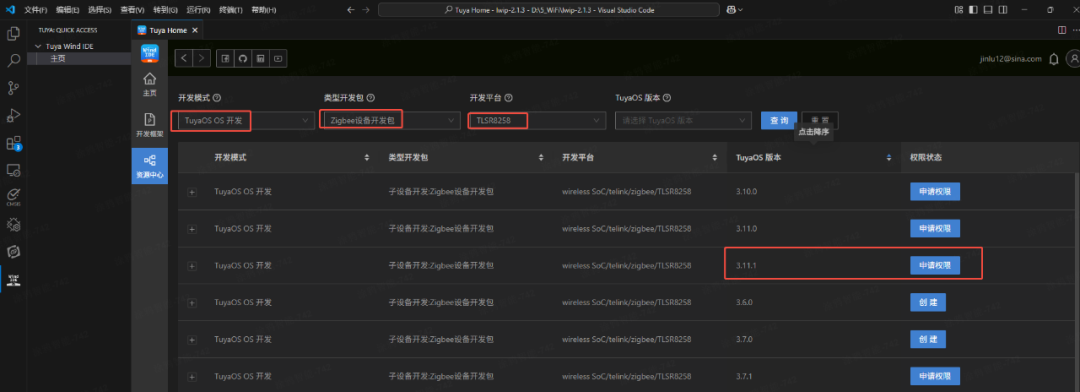
Task: Open the Copilot icon in title bar
Action: tap(731, 10)
